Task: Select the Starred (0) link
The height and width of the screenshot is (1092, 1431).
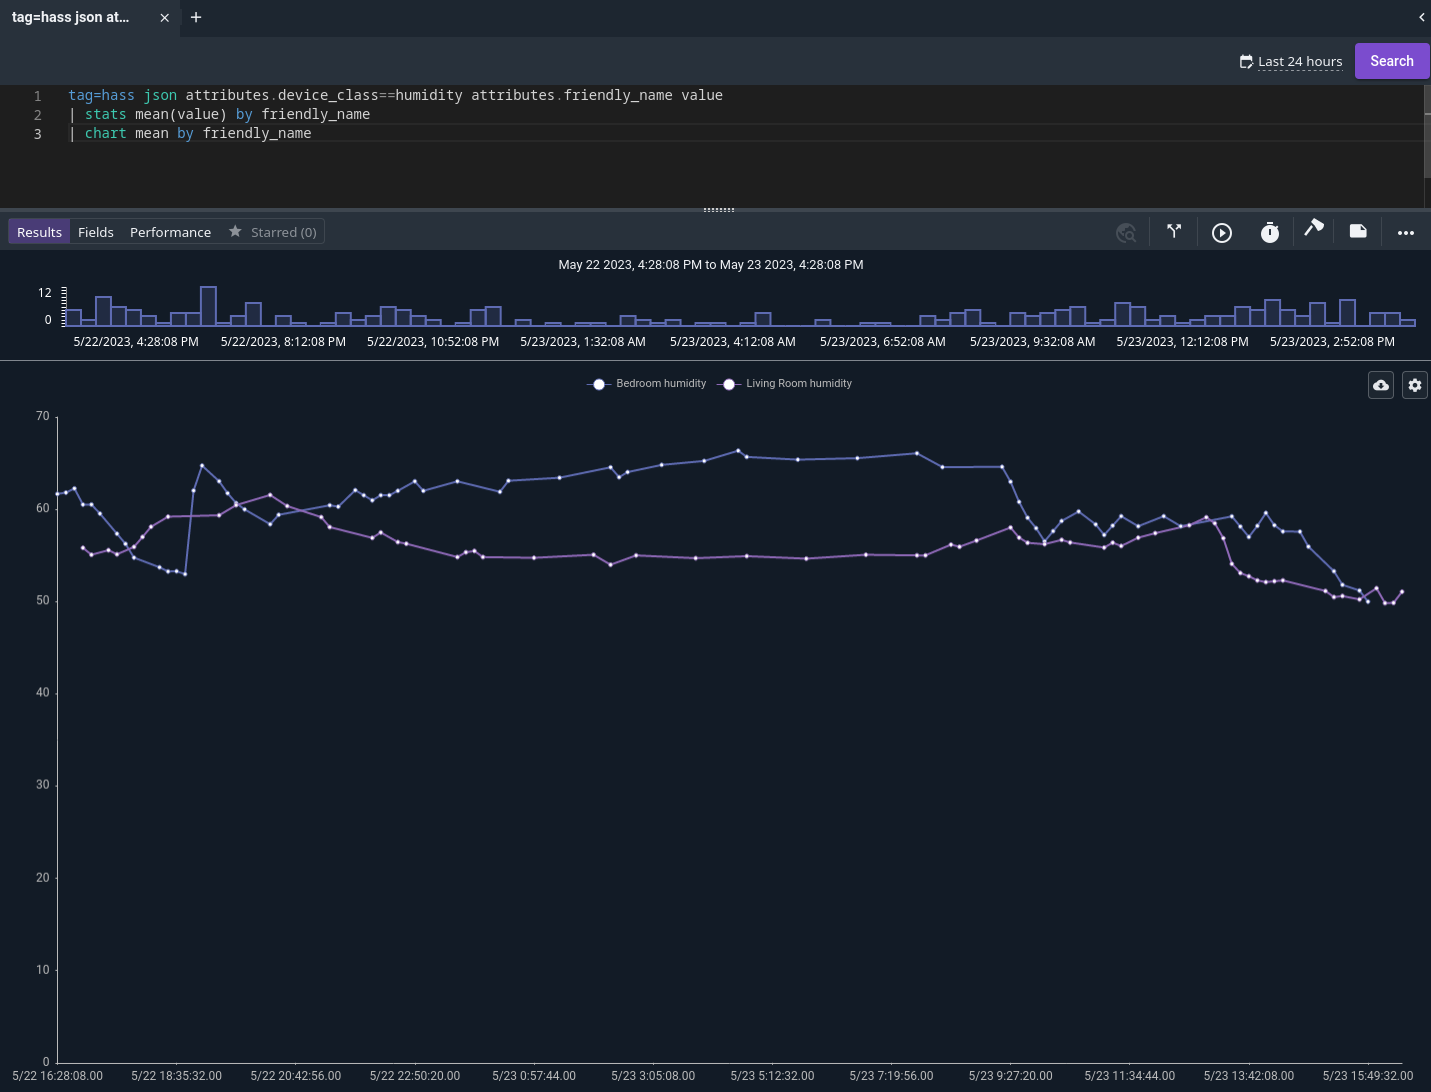Action: pyautogui.click(x=283, y=231)
